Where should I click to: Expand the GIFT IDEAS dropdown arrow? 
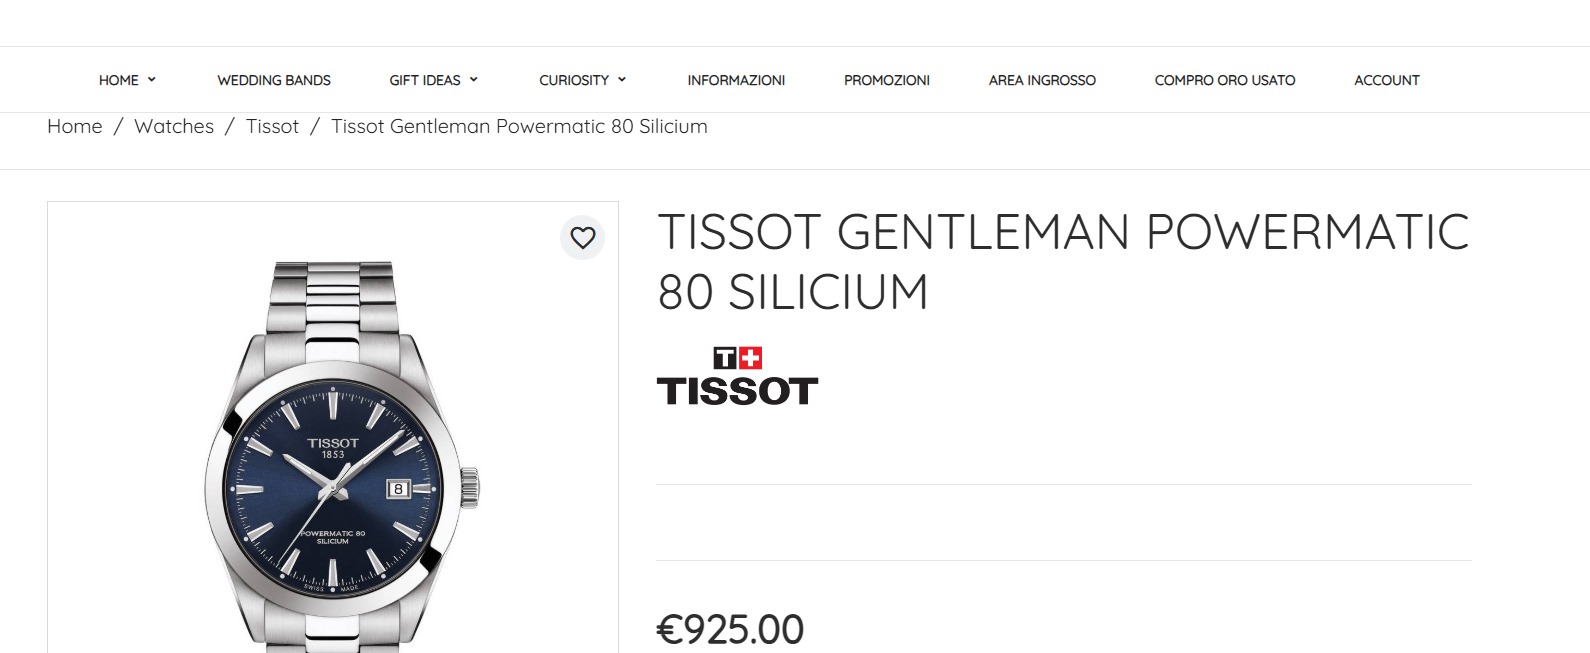pyautogui.click(x=474, y=79)
